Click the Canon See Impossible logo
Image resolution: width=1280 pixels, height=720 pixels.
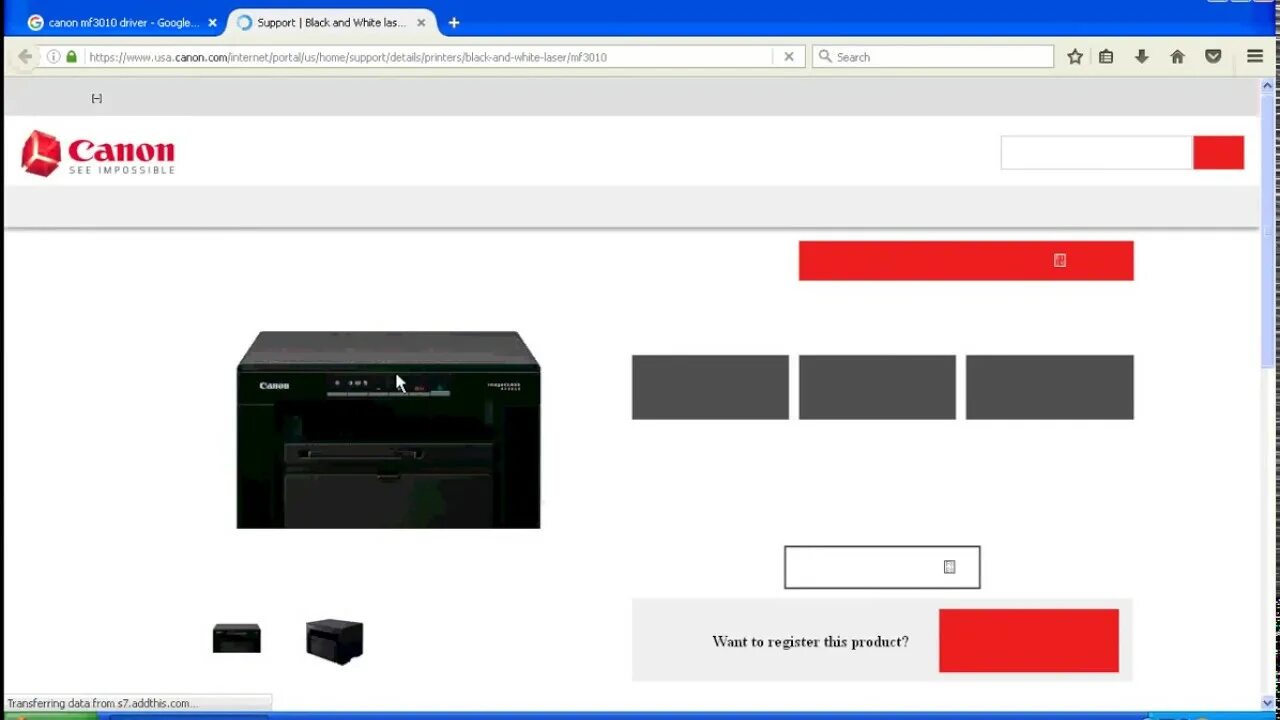pyautogui.click(x=98, y=153)
